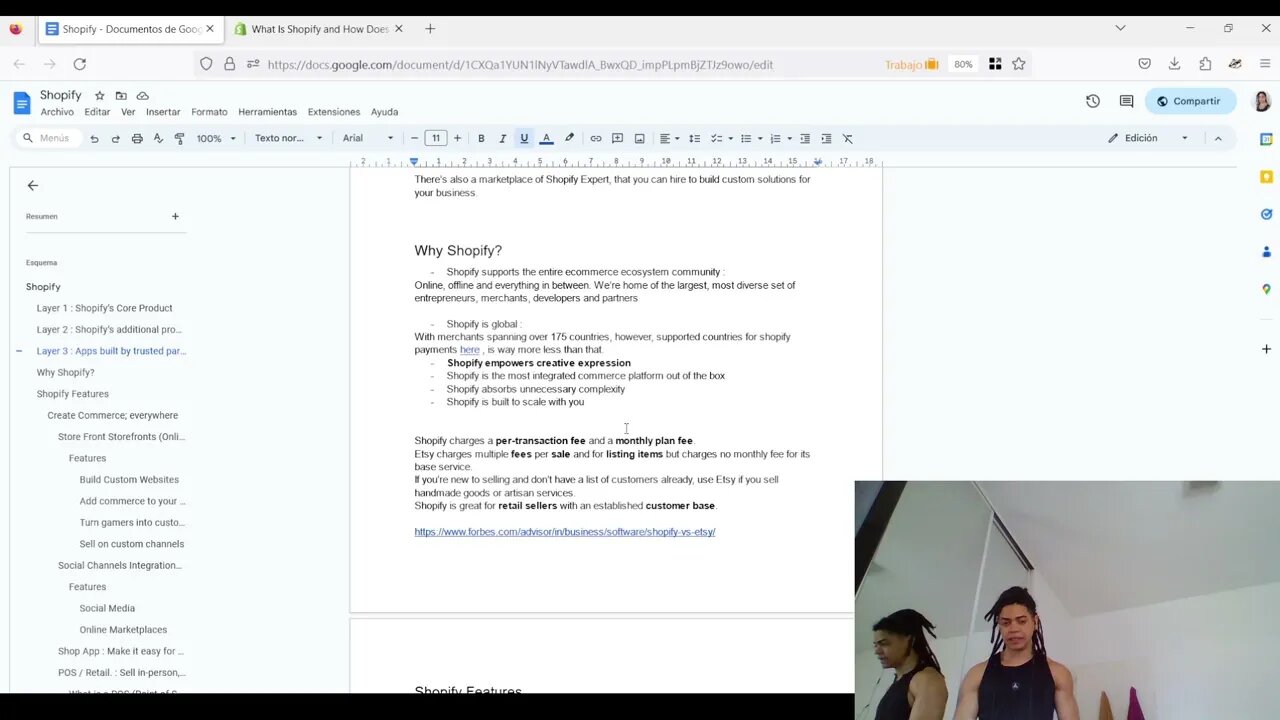Viewport: 1280px width, 720px height.
Task: Click the font size input field
Action: coord(436,138)
